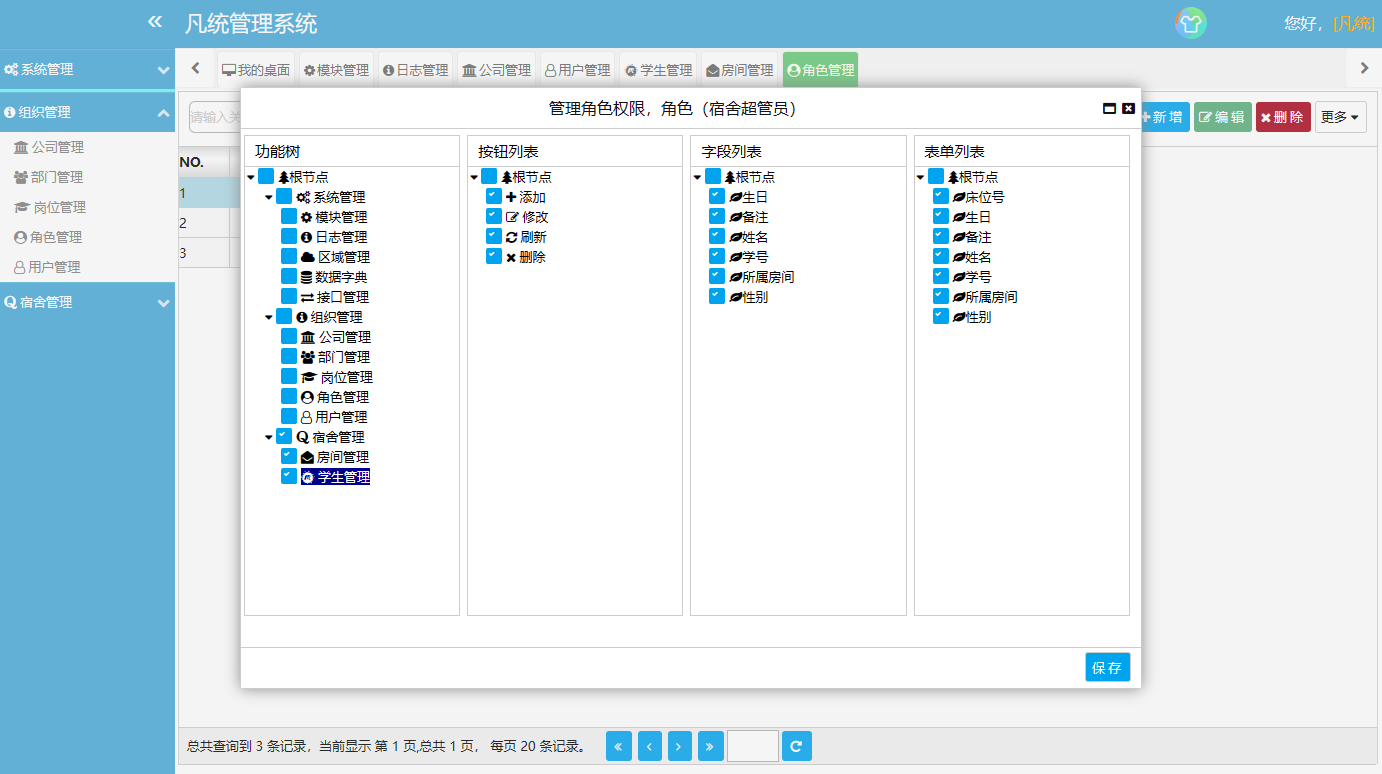The width and height of the screenshot is (1382, 774).
Task: Check the 用户管理 checkbox in function tree
Action: (289, 416)
